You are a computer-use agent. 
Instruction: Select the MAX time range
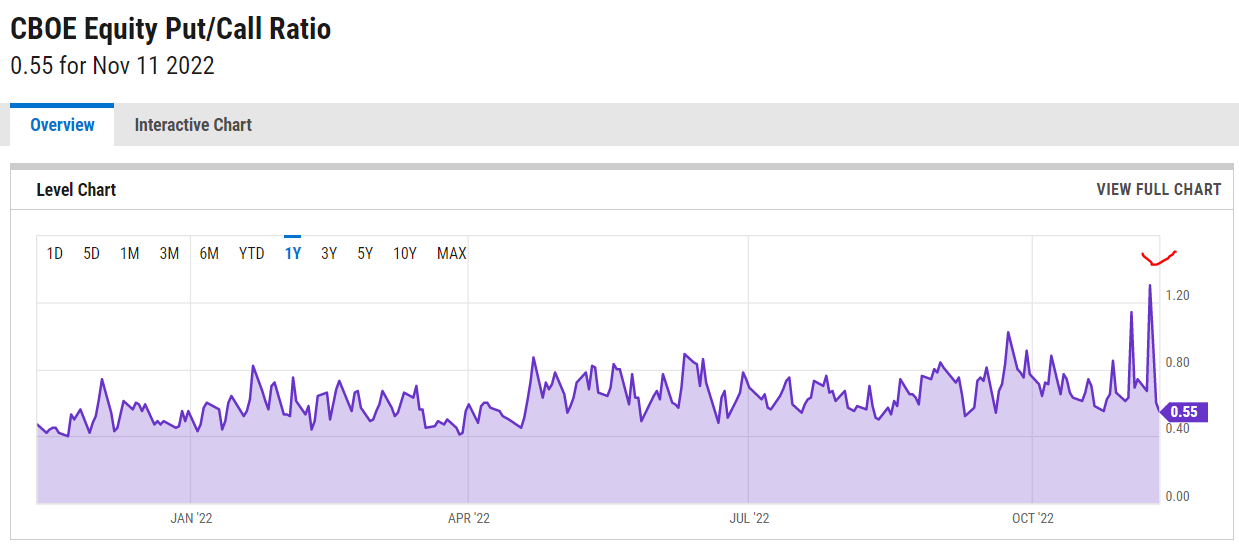[x=452, y=253]
